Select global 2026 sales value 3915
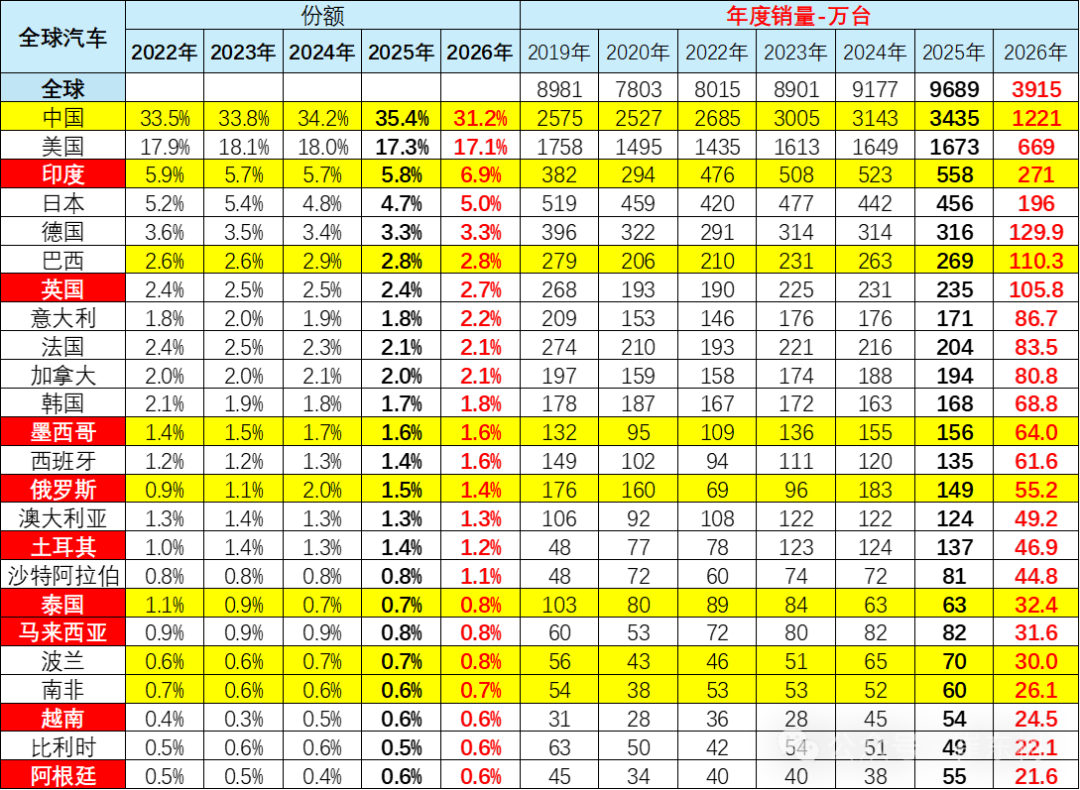 [x=1036, y=89]
